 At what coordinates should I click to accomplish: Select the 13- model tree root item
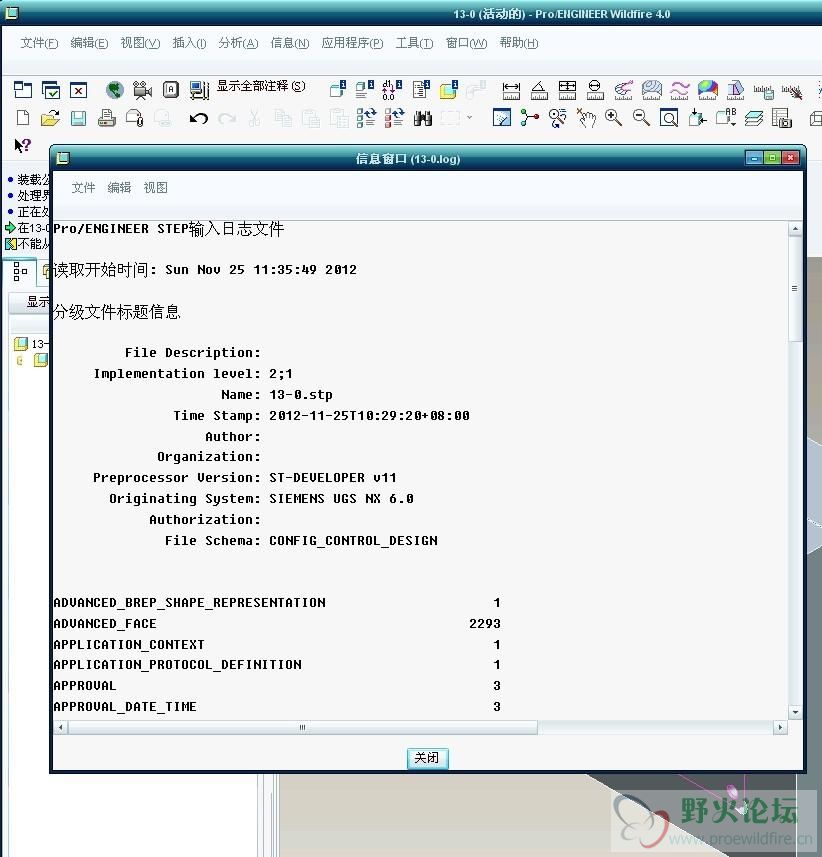32,344
